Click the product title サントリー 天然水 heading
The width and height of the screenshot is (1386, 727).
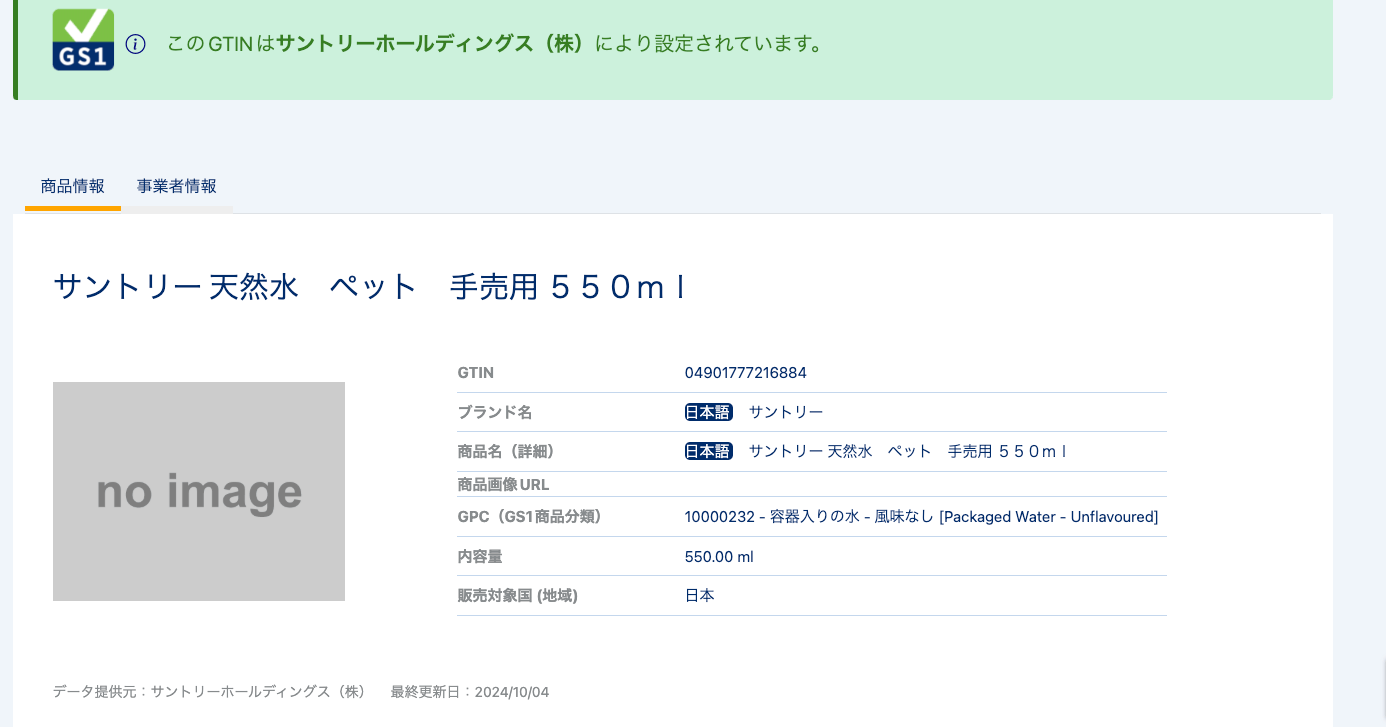pyautogui.click(x=370, y=288)
